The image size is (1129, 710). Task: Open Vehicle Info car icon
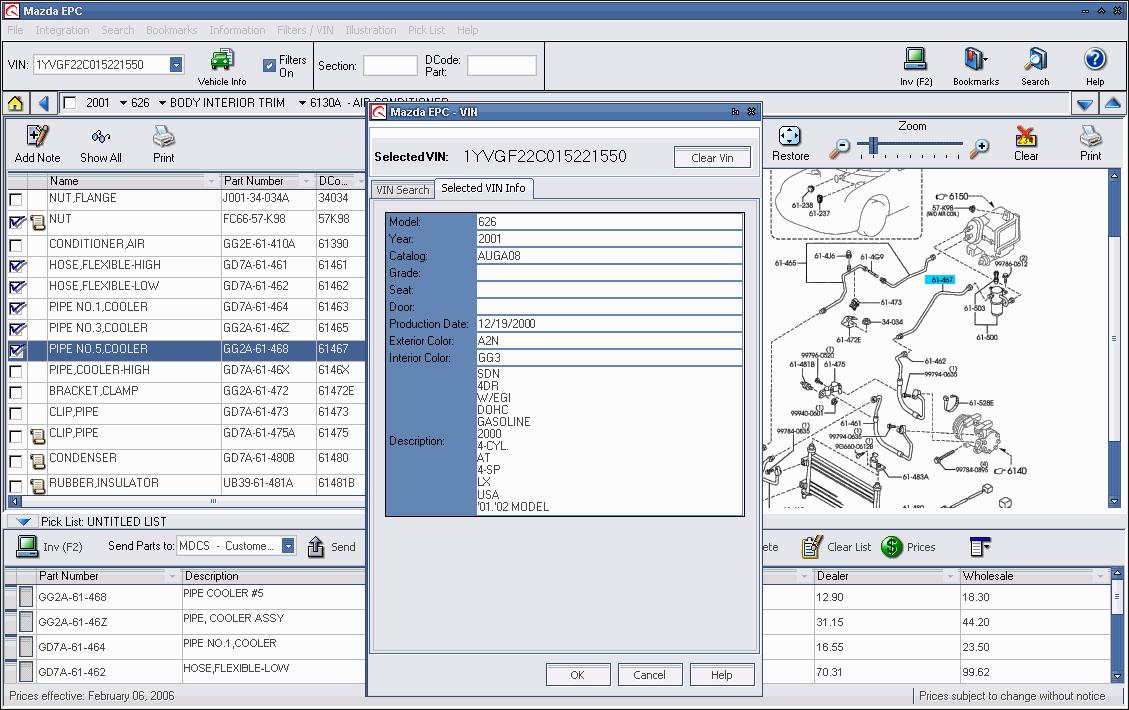pyautogui.click(x=222, y=61)
